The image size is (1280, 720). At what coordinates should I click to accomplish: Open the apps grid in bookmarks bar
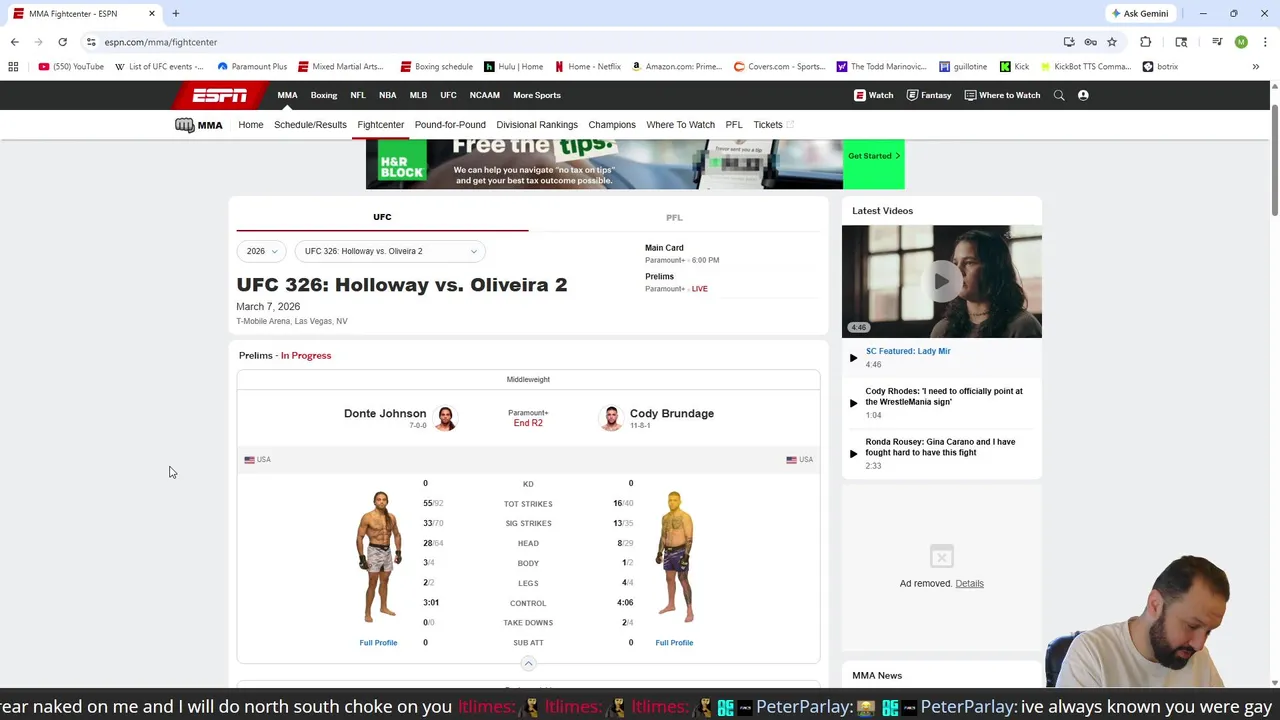13,67
